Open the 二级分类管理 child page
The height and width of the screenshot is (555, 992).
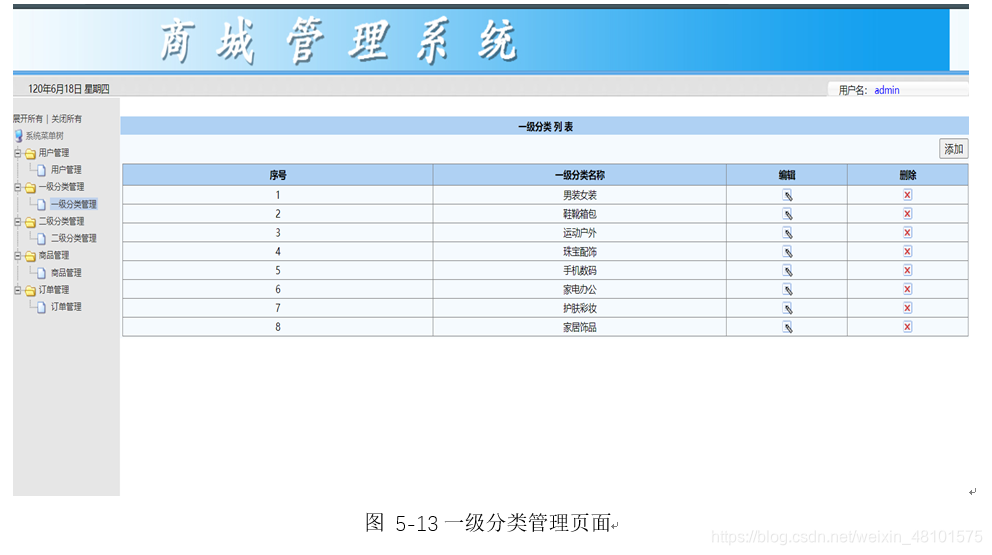point(74,238)
